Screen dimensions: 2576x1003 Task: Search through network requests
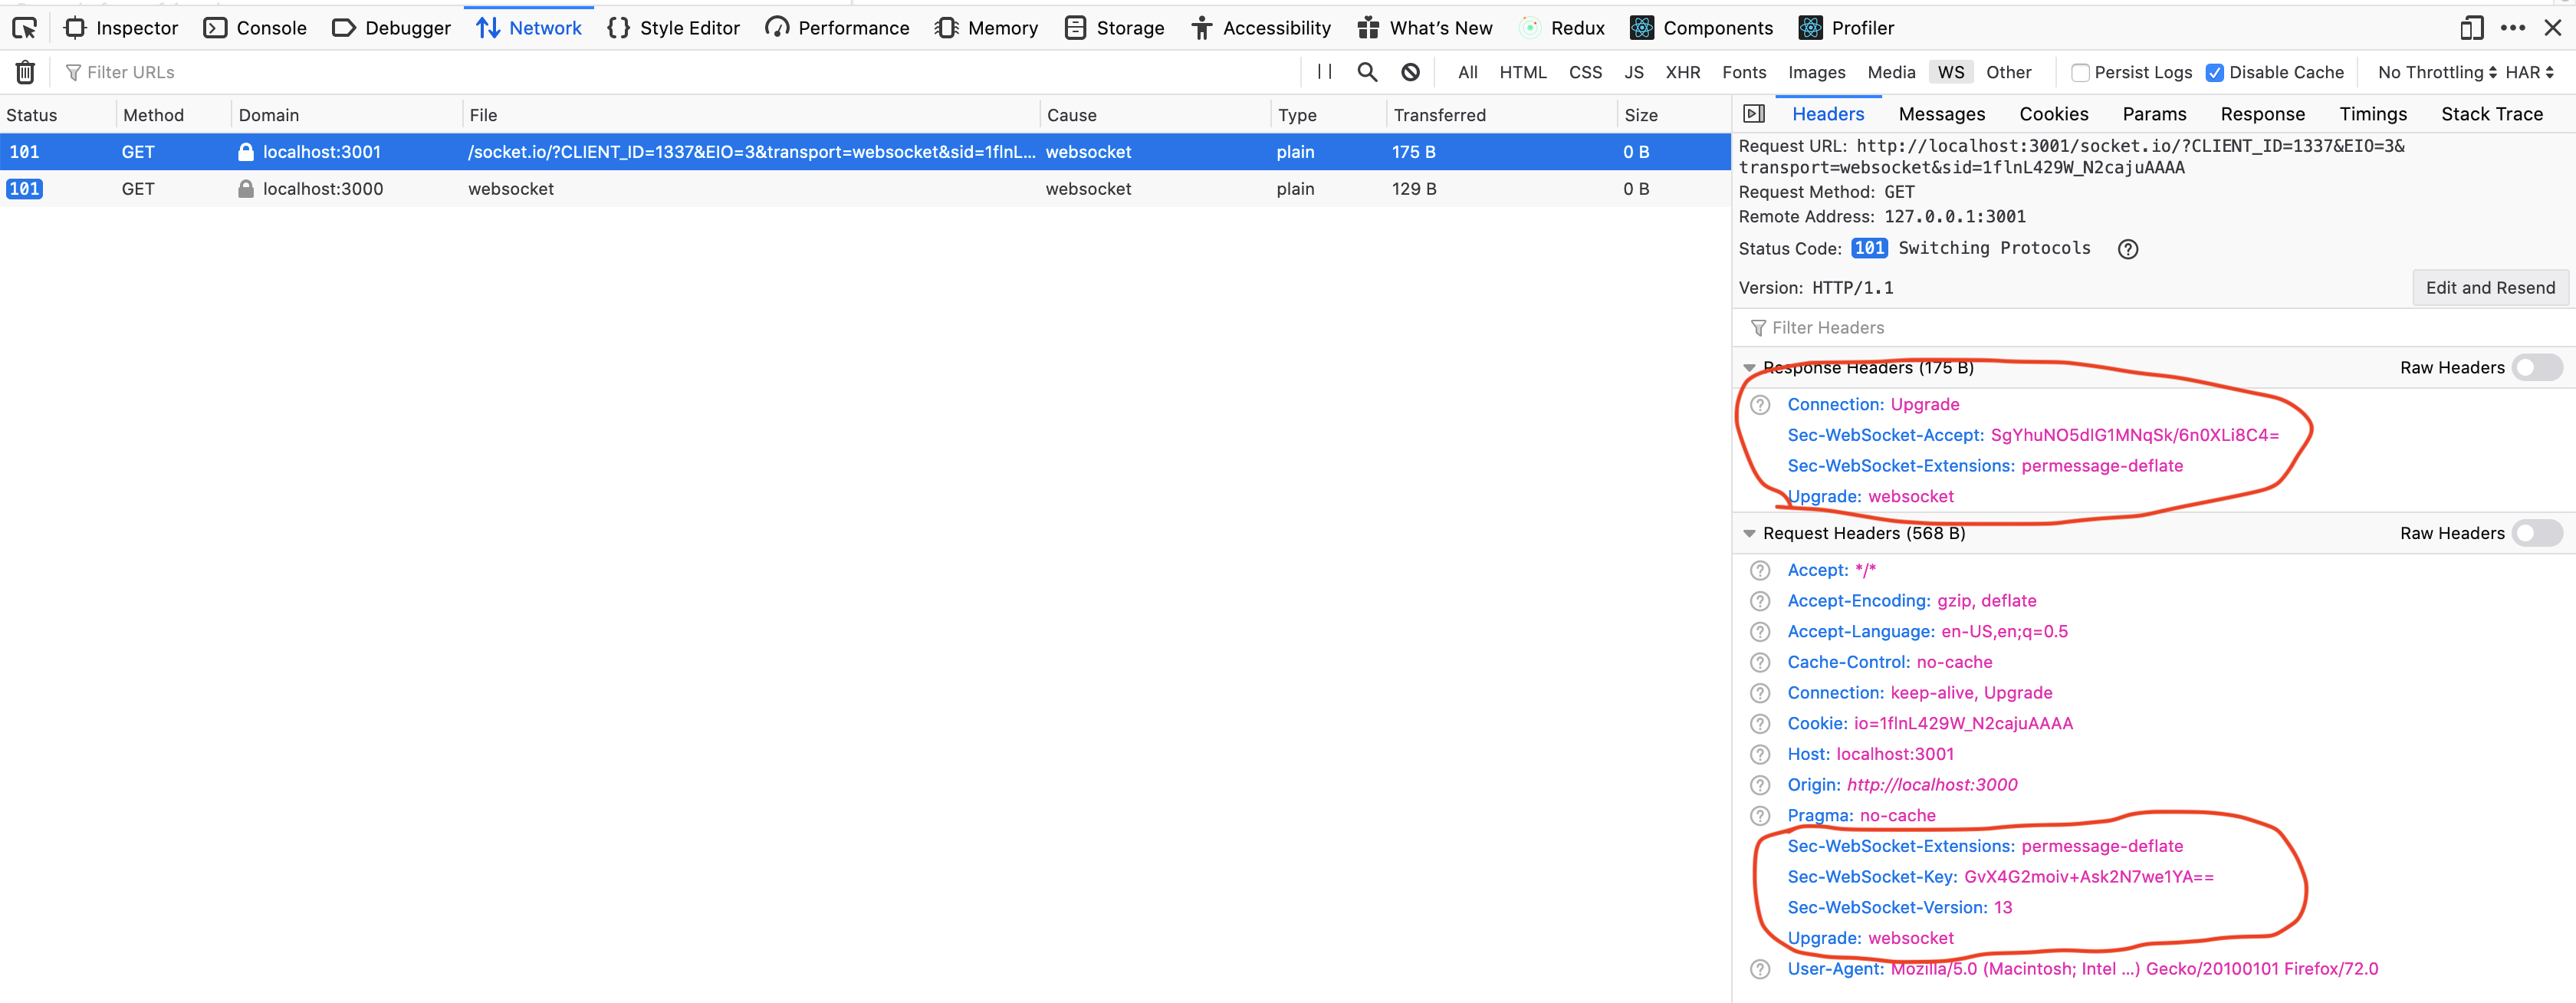1366,71
